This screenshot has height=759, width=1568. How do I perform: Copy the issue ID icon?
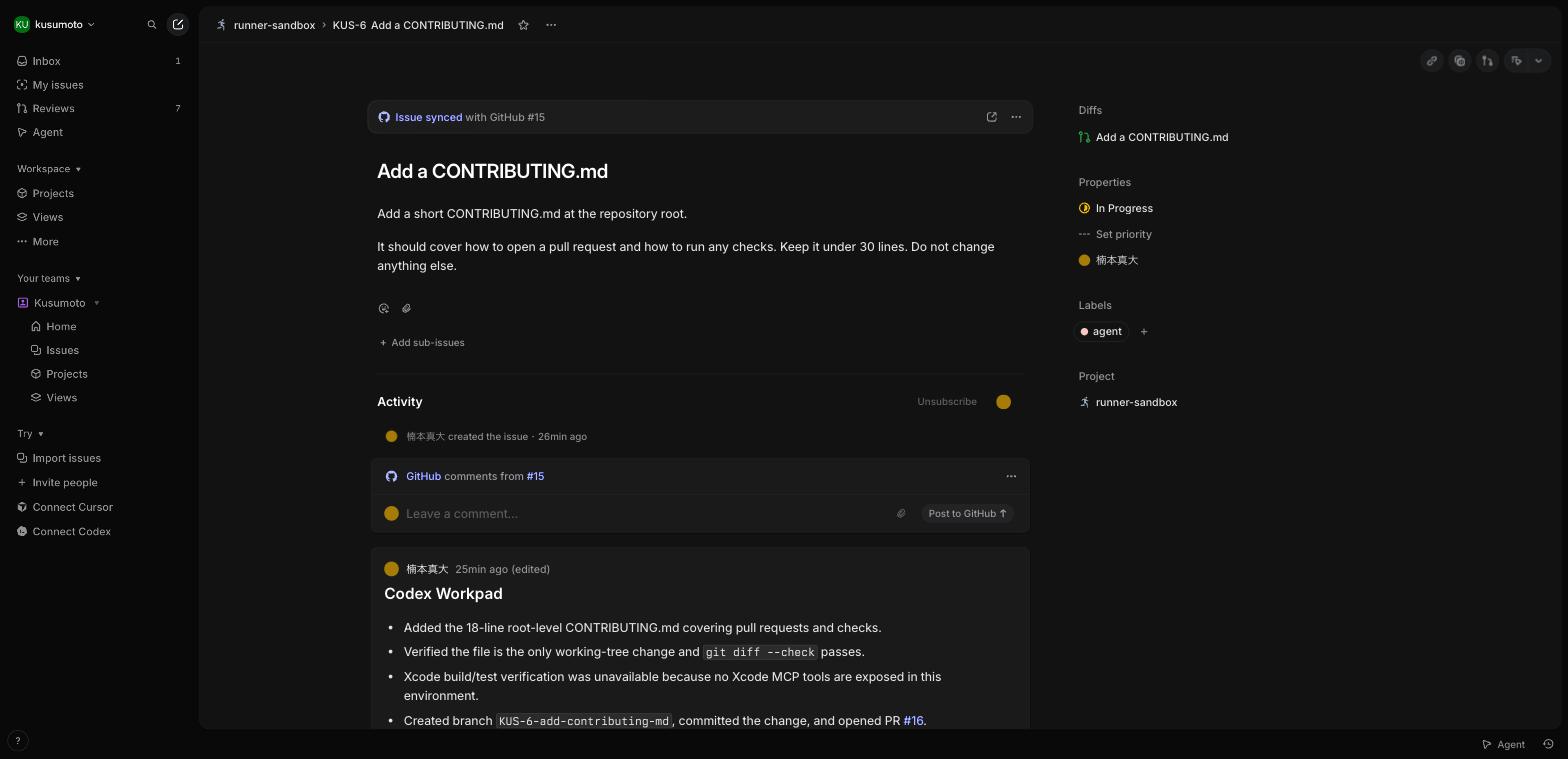[x=1460, y=61]
